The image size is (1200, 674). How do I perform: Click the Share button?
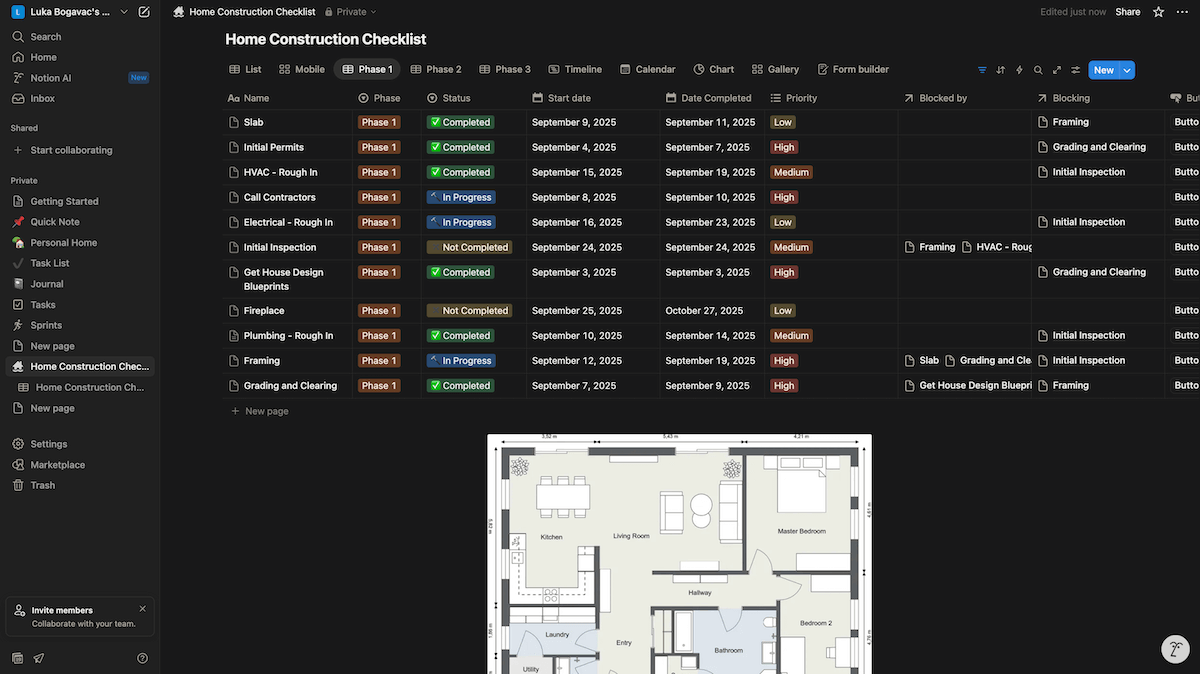point(1127,11)
